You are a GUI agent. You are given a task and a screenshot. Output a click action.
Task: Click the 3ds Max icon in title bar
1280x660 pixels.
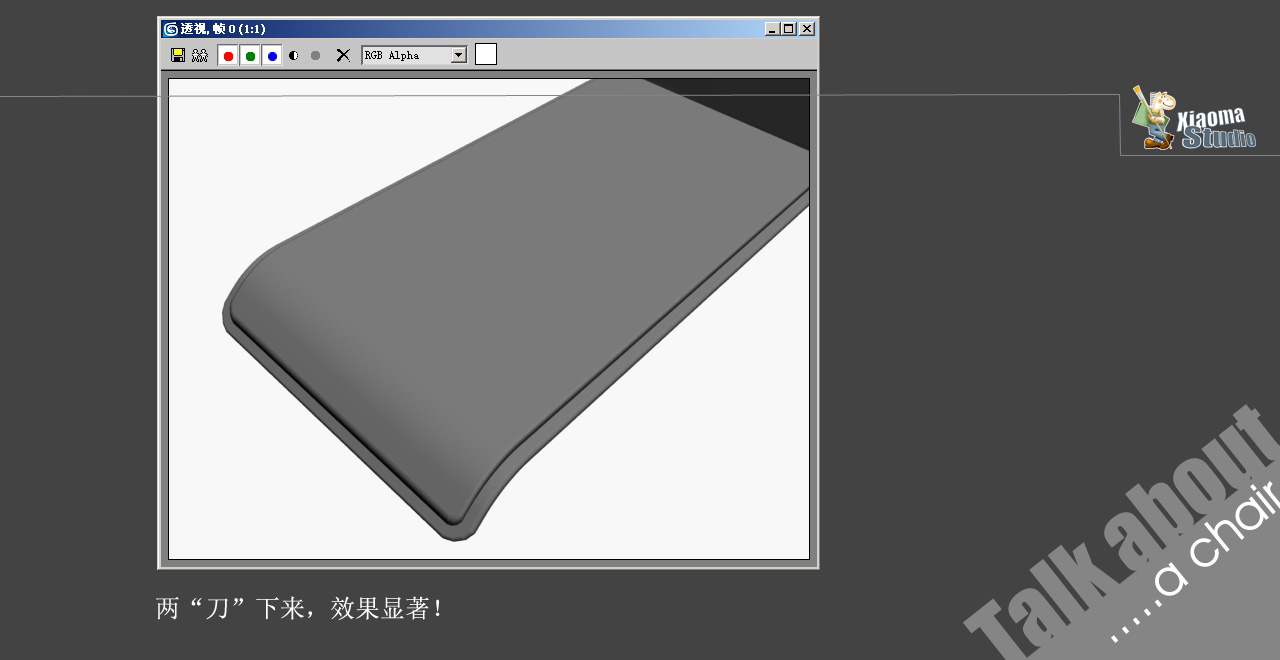171,29
